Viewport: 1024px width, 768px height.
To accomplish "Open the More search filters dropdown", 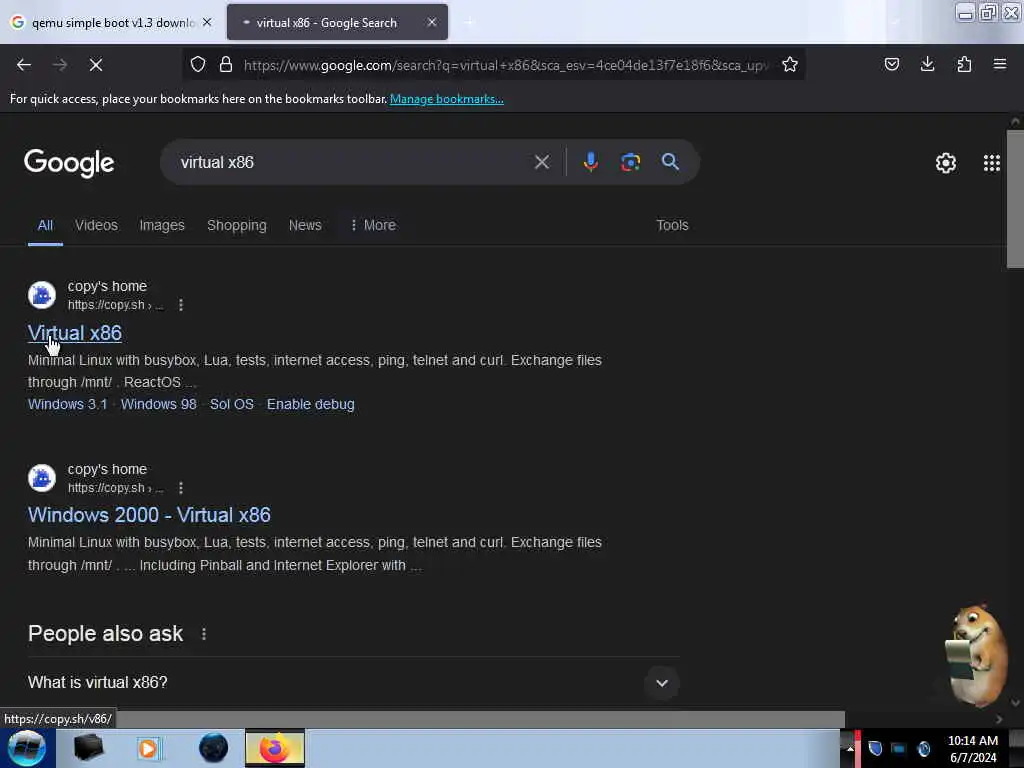I will (x=373, y=225).
